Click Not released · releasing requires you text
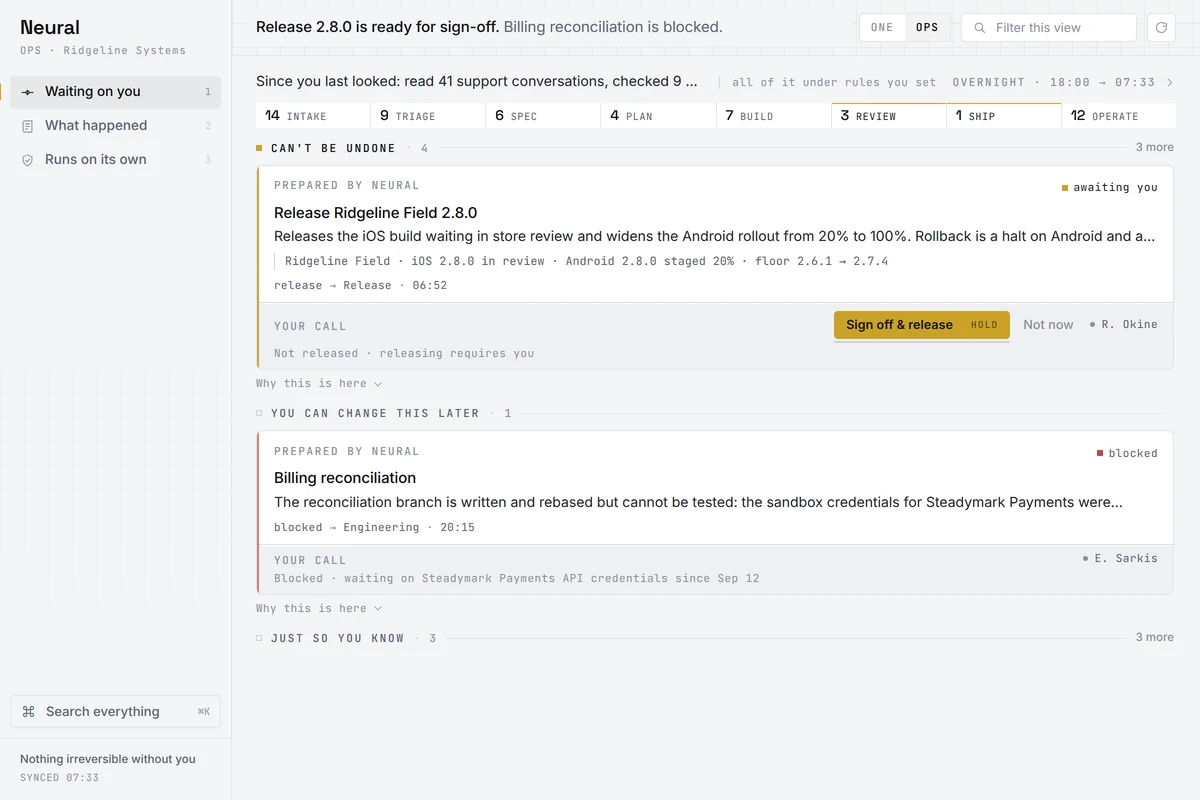This screenshot has height=800, width=1200. (404, 354)
